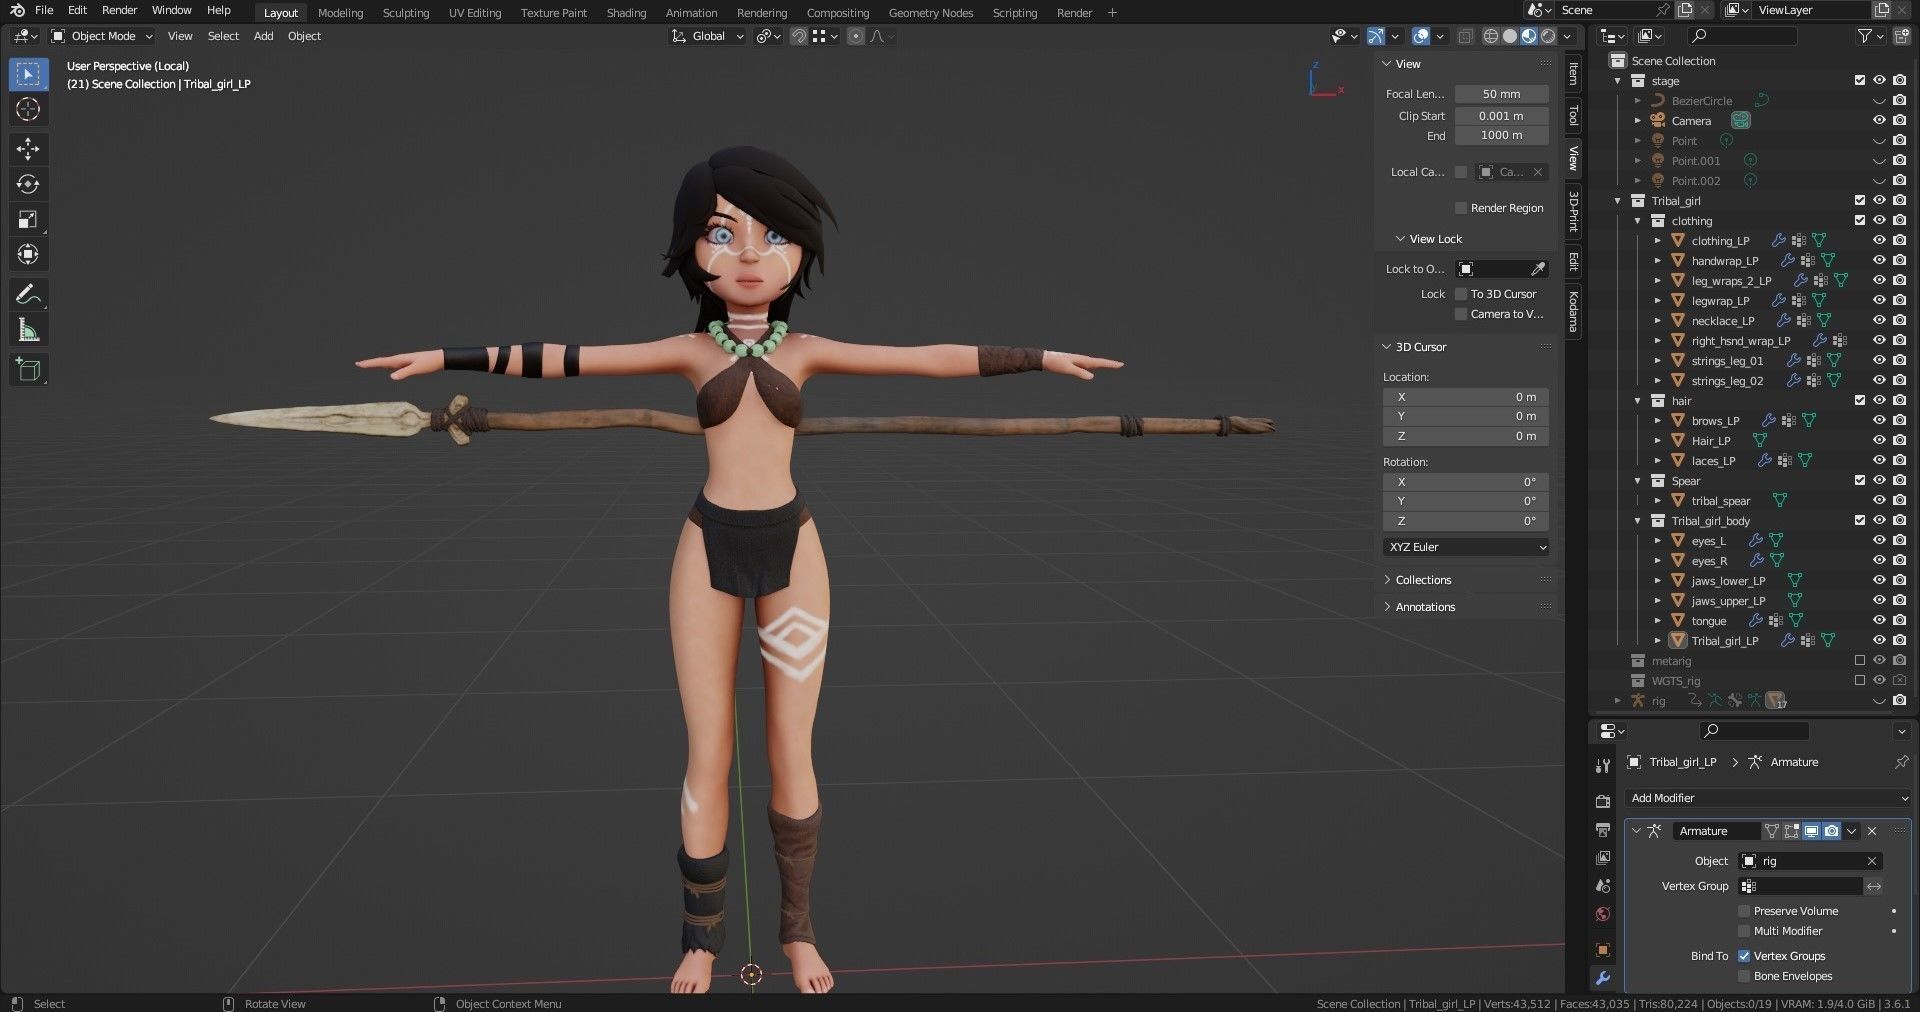
Task: Expand the Annotations panel
Action: (1424, 607)
